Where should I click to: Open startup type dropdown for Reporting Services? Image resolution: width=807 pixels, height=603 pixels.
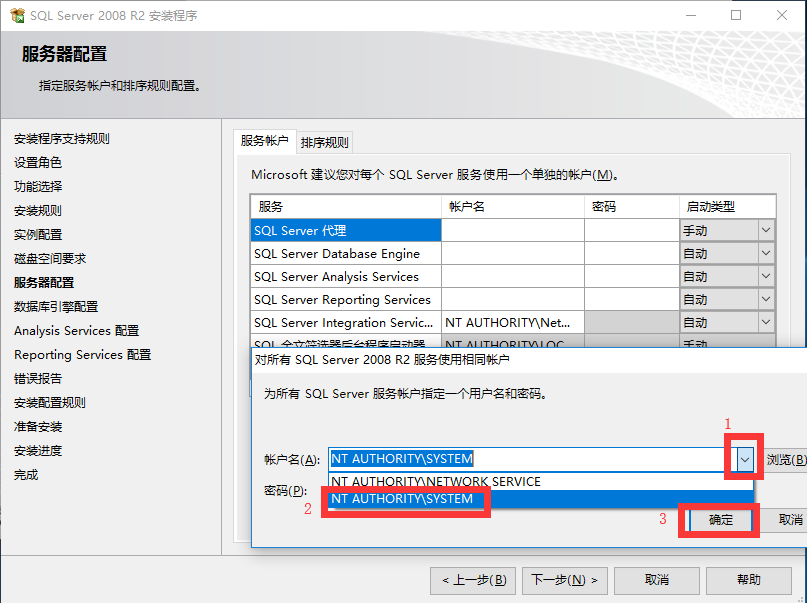pyautogui.click(x=766, y=299)
